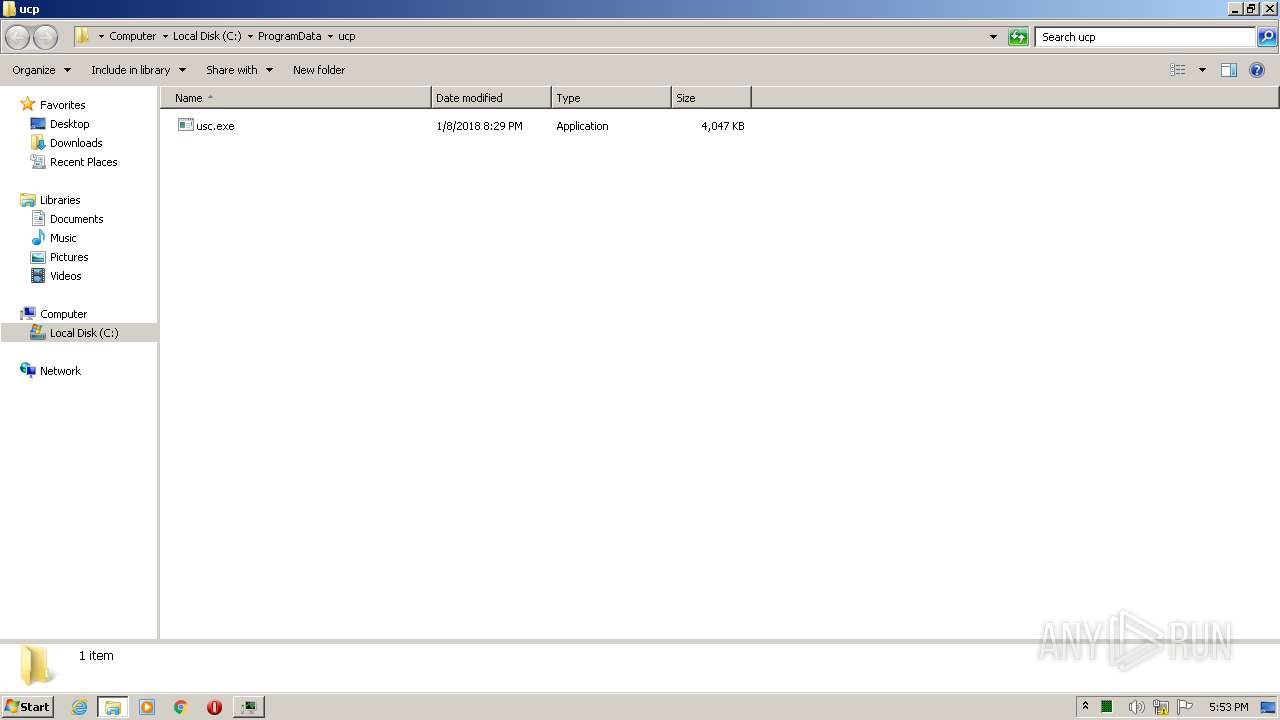This screenshot has height=720, width=1280.
Task: Sort by the Type column
Action: 611,98
